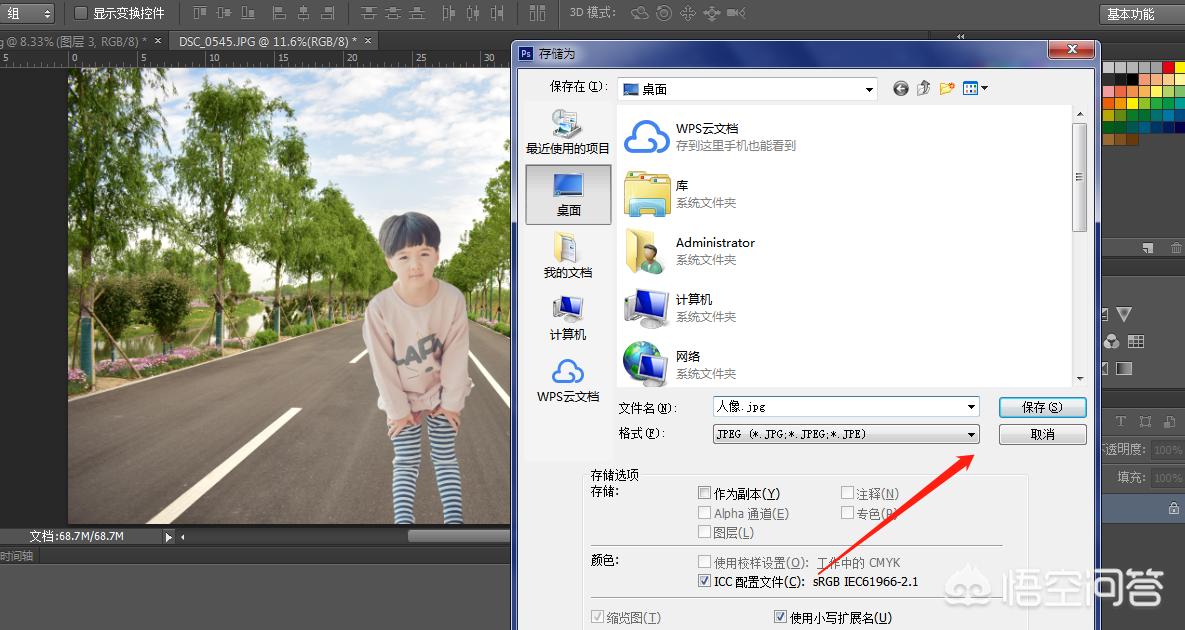
Task: Select the trash (delete layer) icon
Action: [x=1176, y=247]
